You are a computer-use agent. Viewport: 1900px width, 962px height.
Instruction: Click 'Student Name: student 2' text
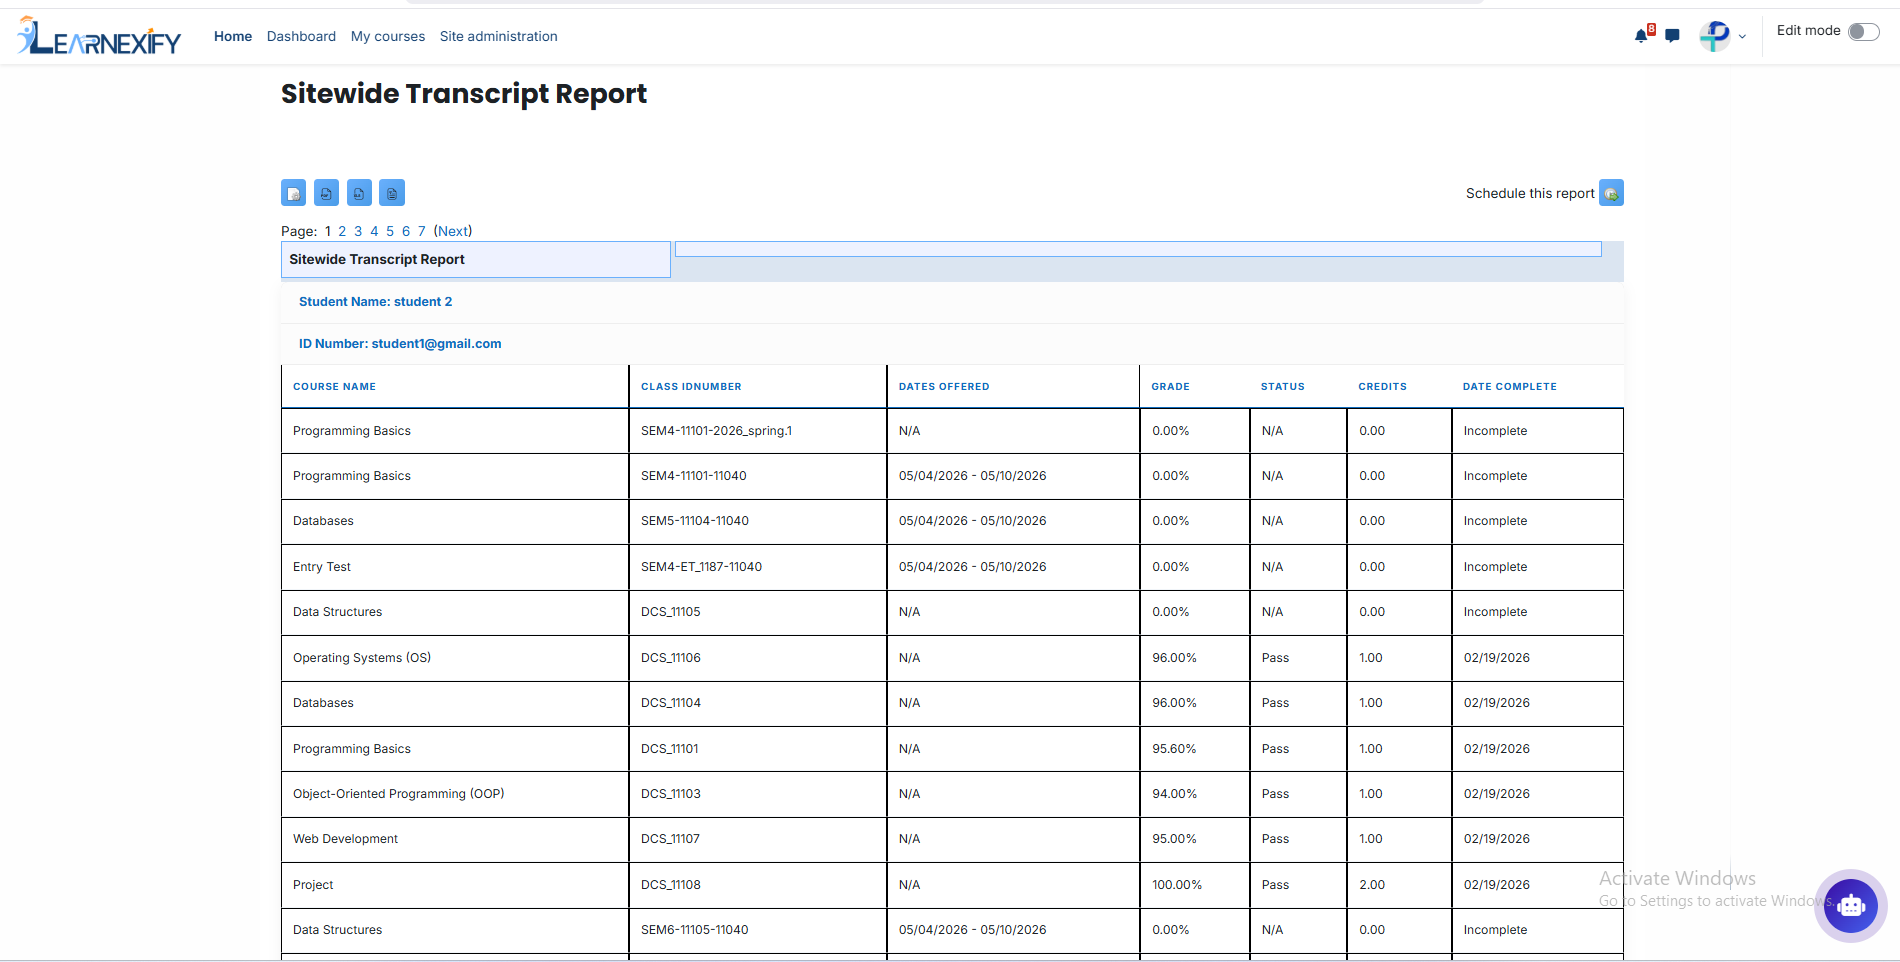coord(375,302)
